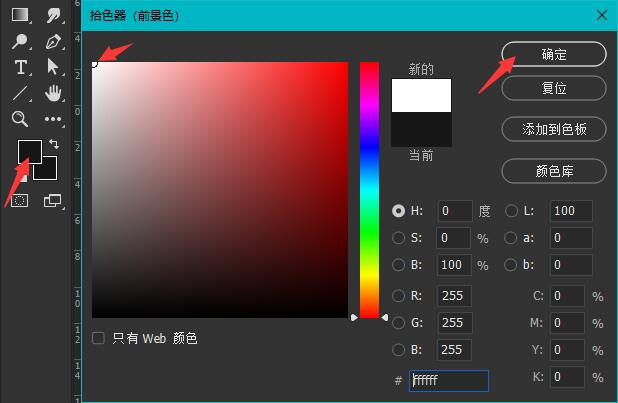618x403 pixels.
Task: Click the C cyan percent field
Action: pyautogui.click(x=568, y=296)
